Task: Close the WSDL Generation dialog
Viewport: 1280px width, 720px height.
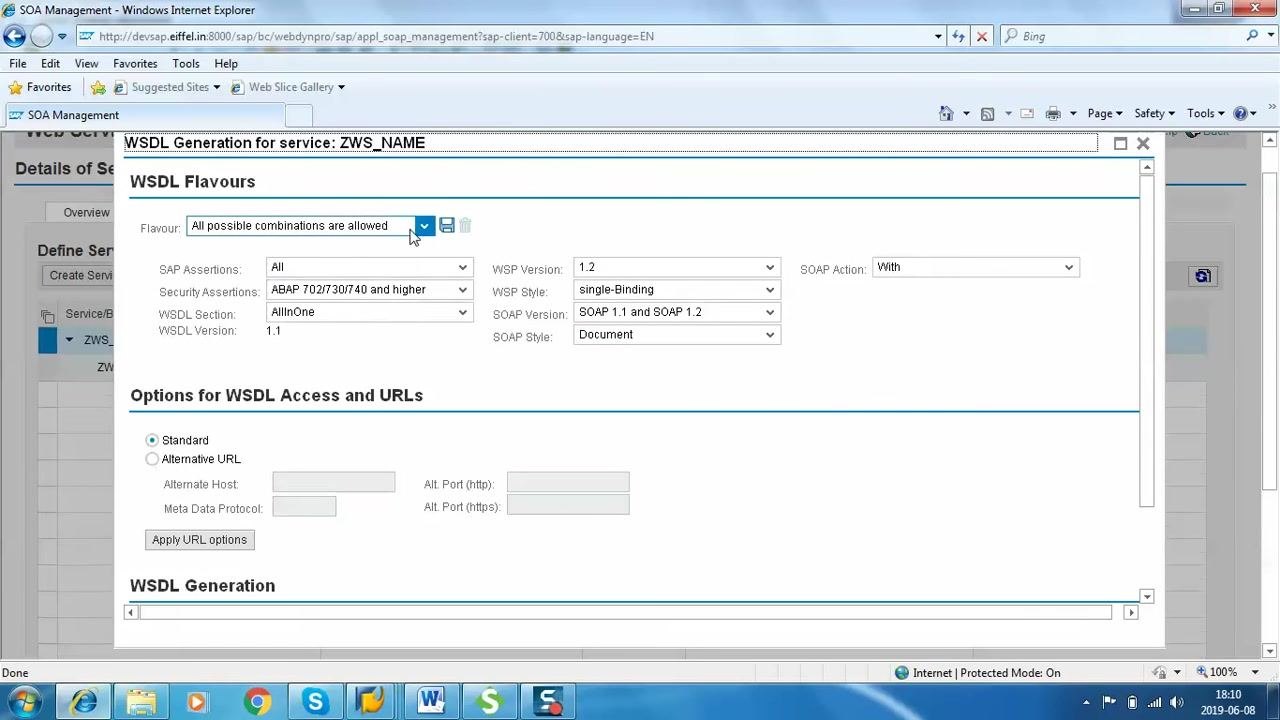Action: pyautogui.click(x=1143, y=144)
